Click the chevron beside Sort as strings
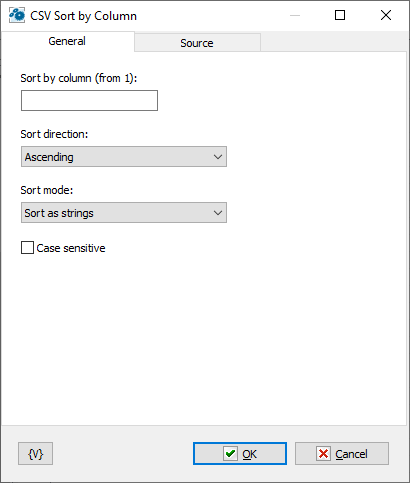The image size is (410, 483). [x=218, y=213]
